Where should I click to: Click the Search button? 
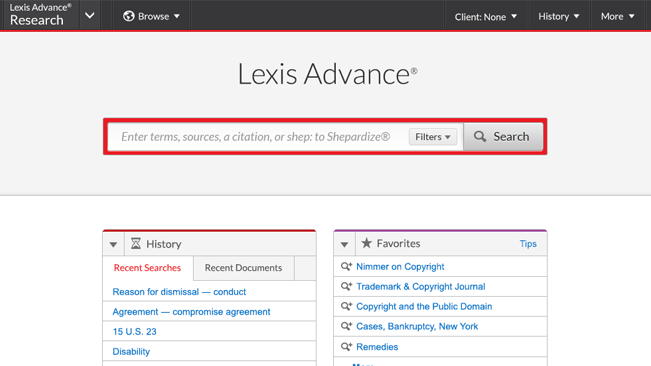tap(503, 137)
